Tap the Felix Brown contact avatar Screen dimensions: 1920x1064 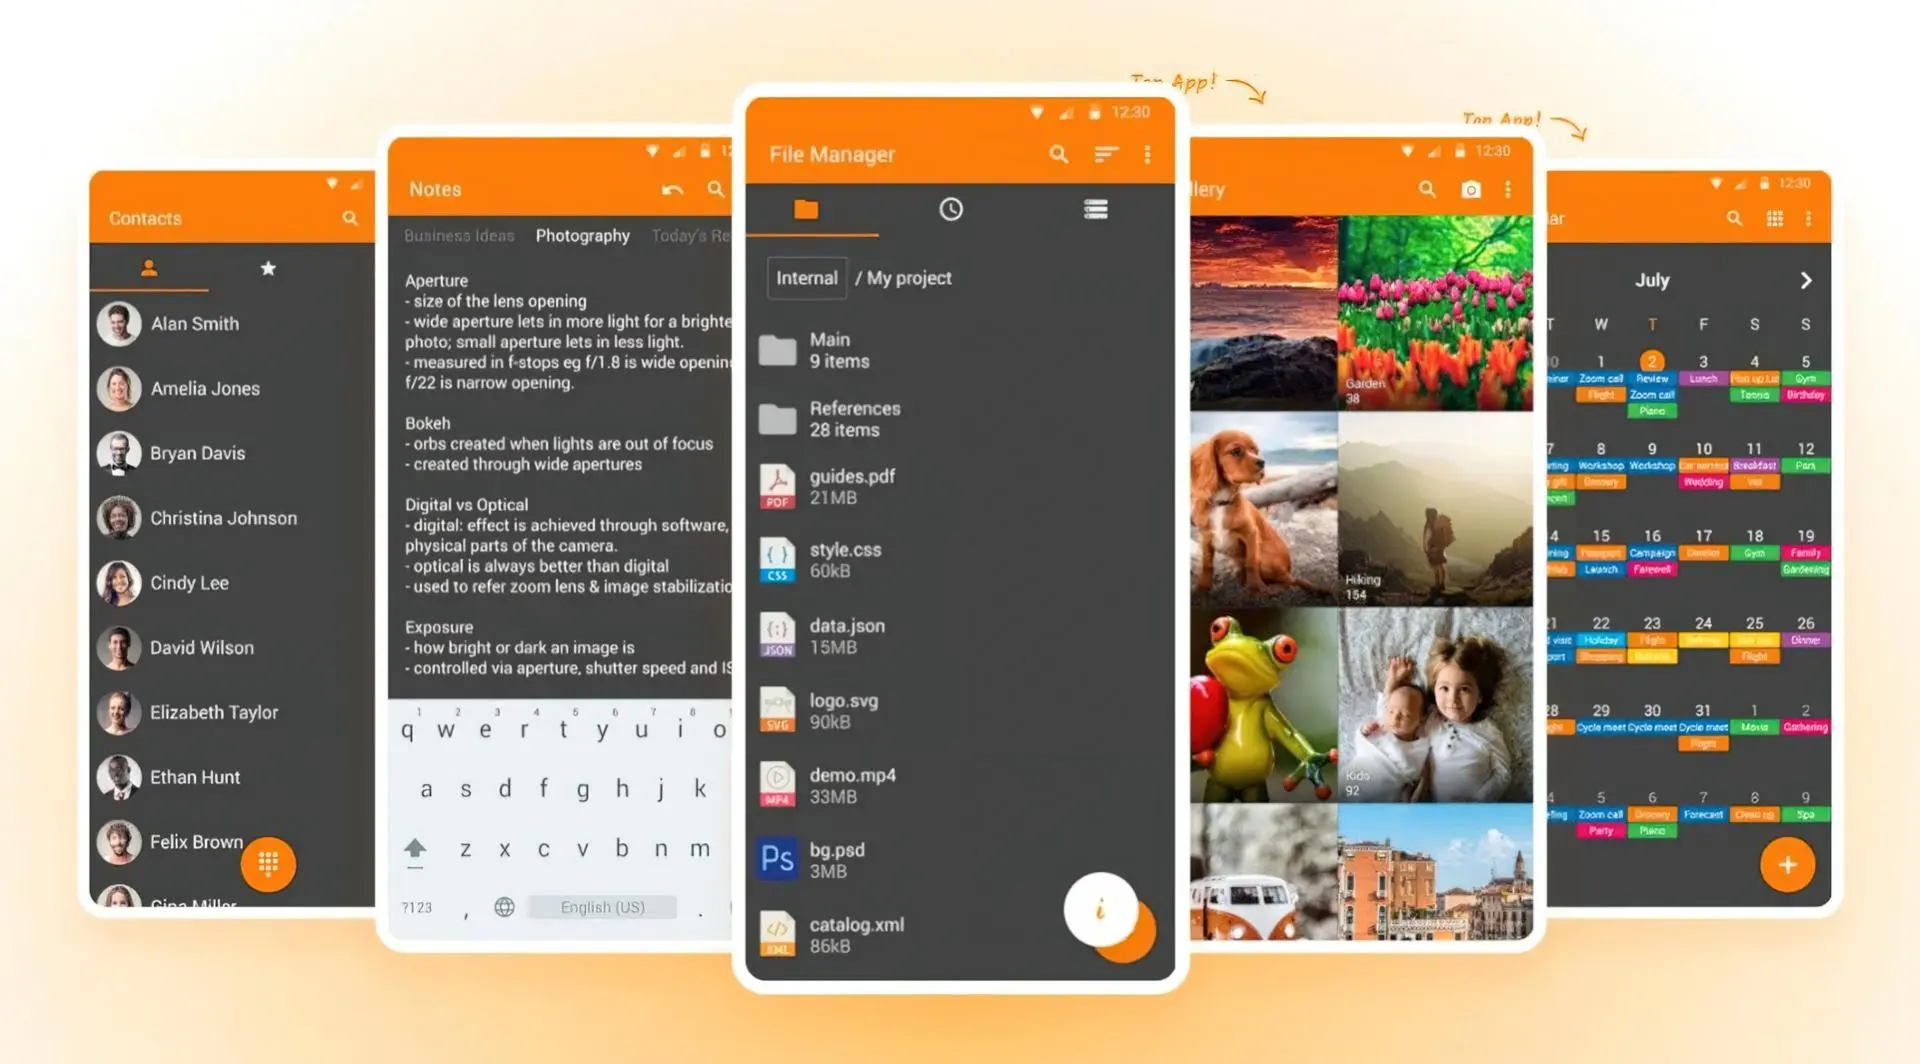coord(119,842)
